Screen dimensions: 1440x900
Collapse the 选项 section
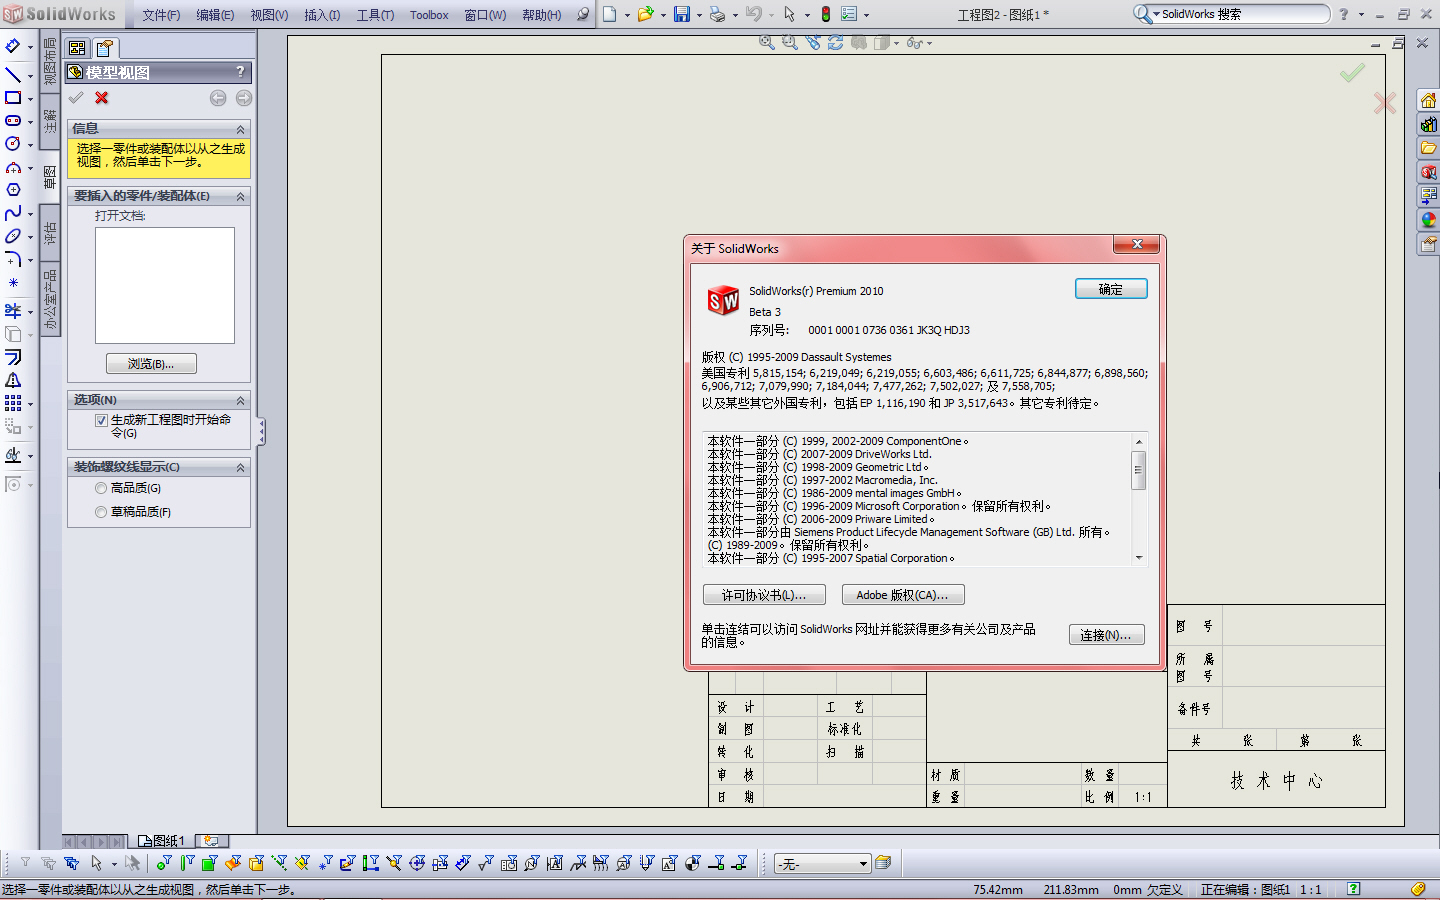pos(240,400)
